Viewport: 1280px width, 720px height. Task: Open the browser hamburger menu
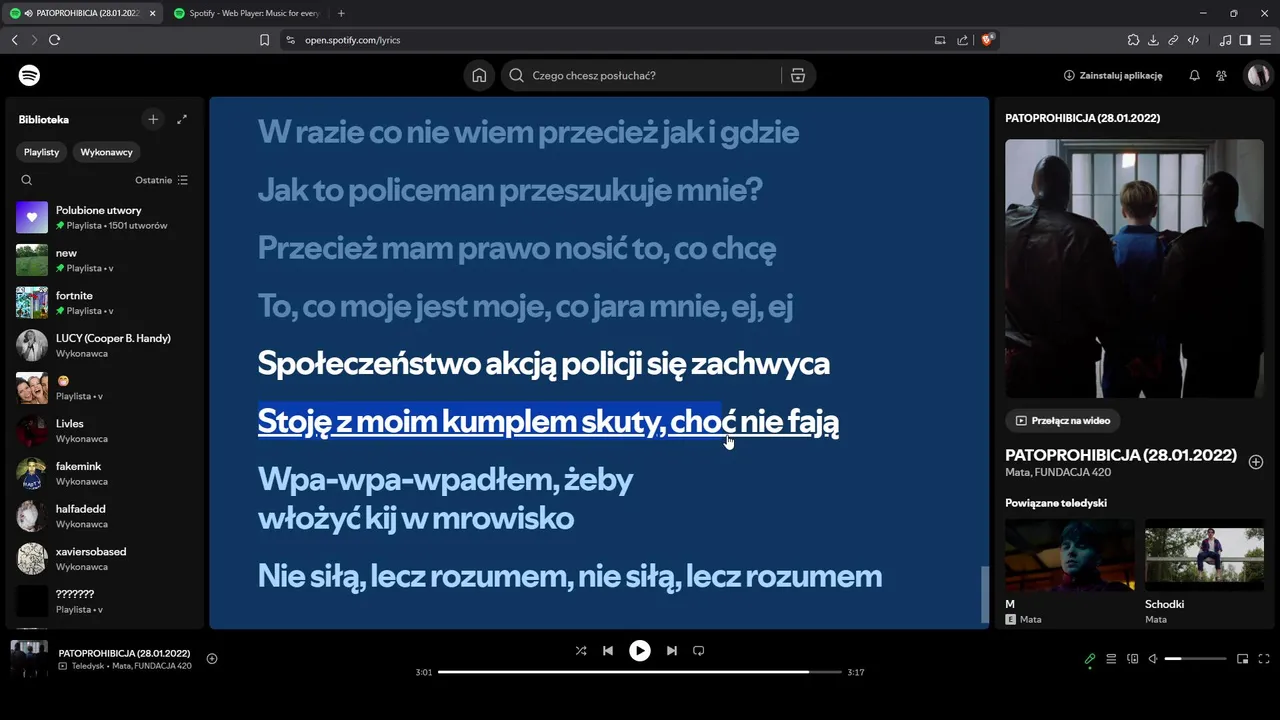click(x=1266, y=40)
